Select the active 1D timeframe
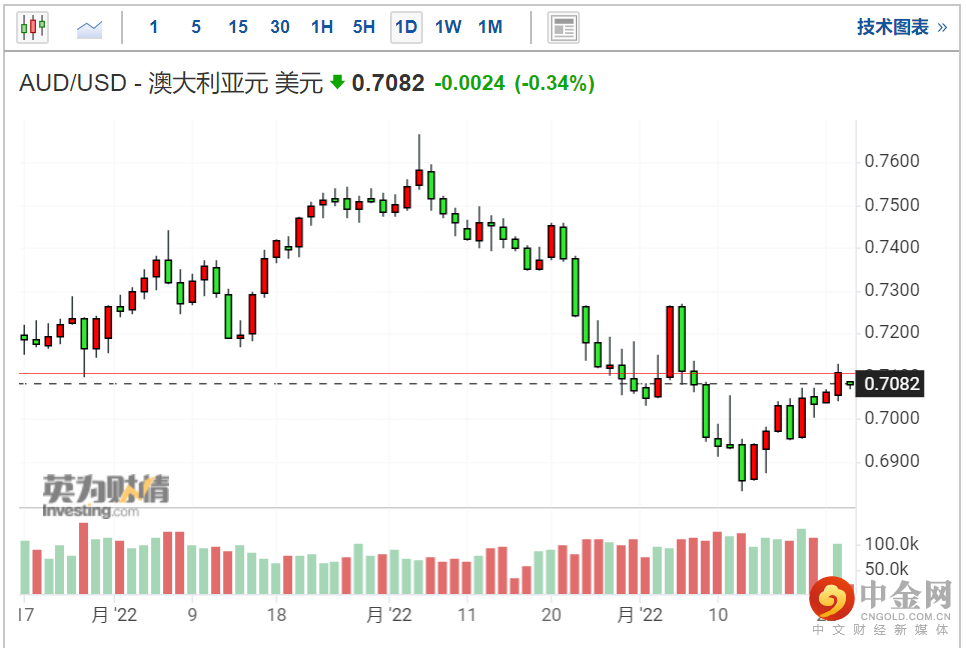 point(406,27)
